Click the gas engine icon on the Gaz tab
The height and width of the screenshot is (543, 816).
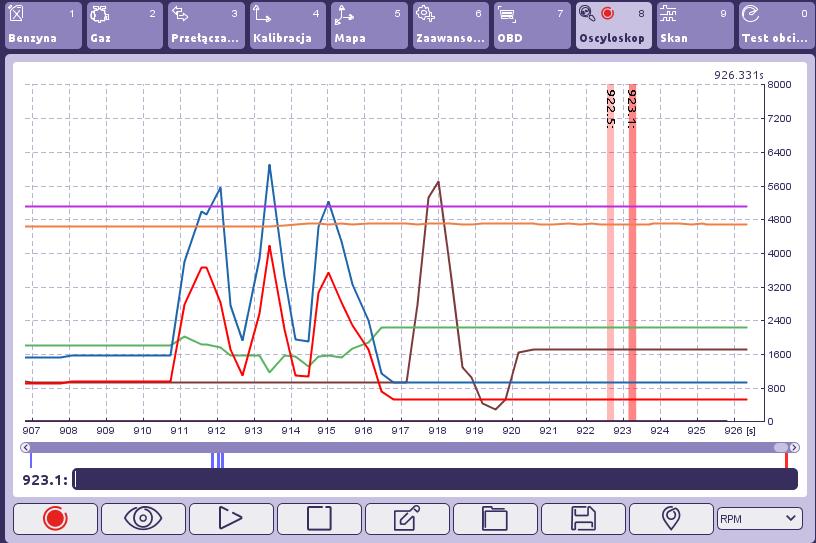99,14
